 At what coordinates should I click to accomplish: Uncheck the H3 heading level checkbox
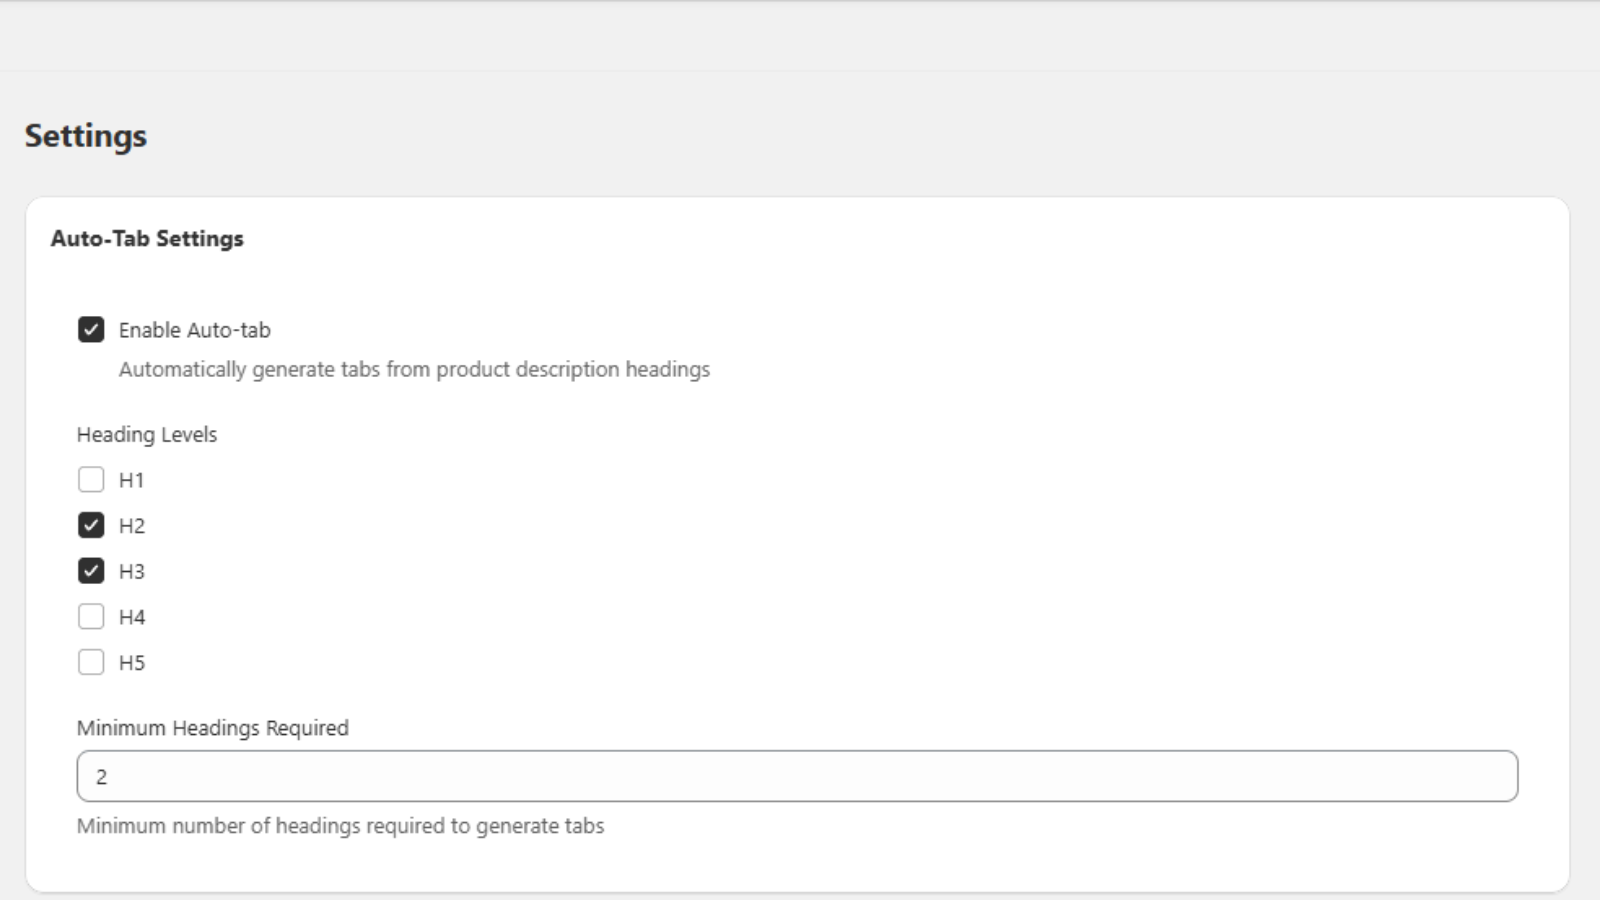(x=91, y=571)
